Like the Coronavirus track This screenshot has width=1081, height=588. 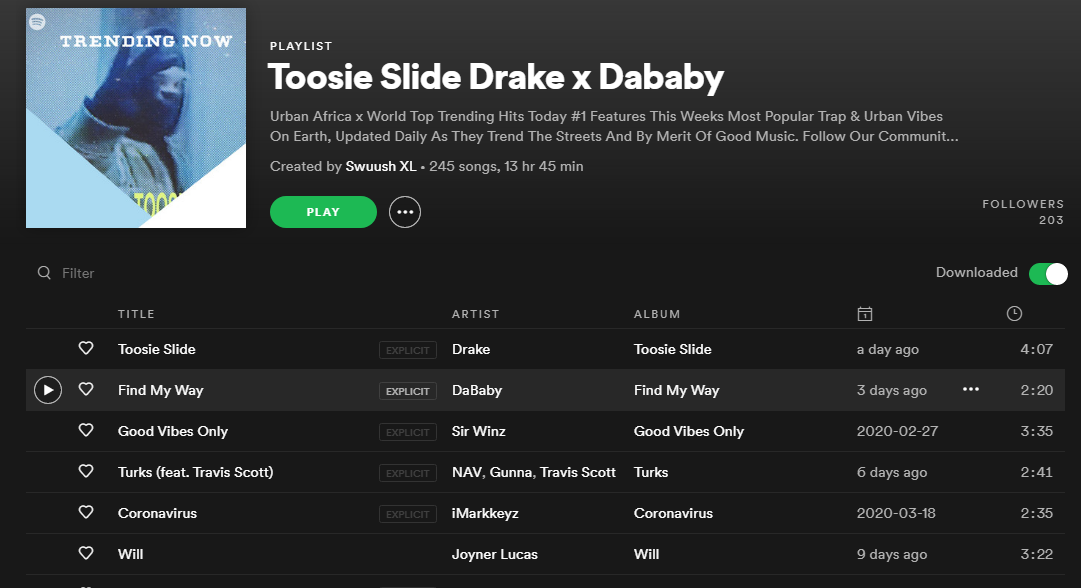click(x=86, y=513)
